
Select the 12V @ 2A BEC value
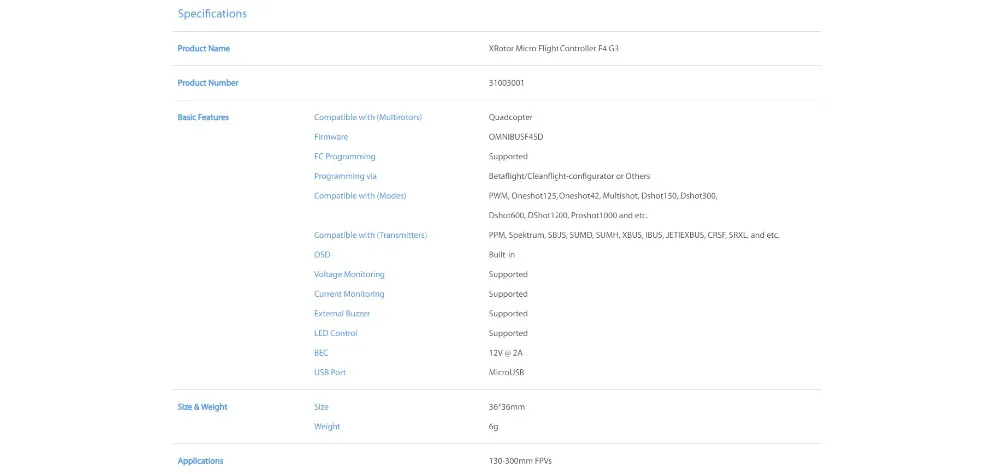pos(505,353)
